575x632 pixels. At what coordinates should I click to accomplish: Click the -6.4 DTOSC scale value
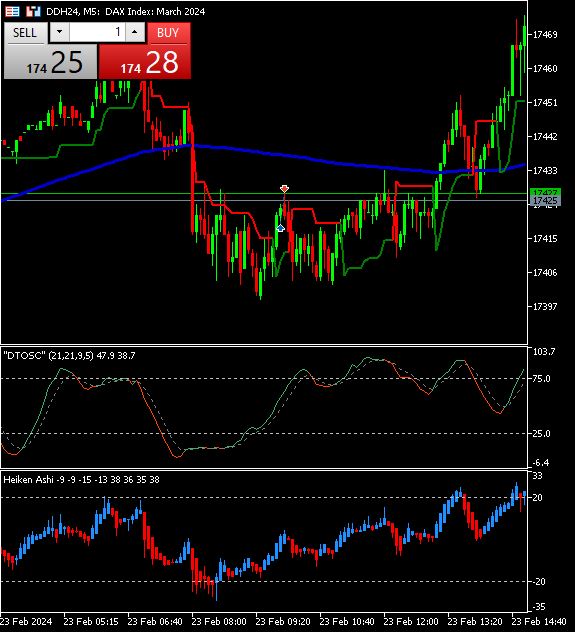(541, 463)
